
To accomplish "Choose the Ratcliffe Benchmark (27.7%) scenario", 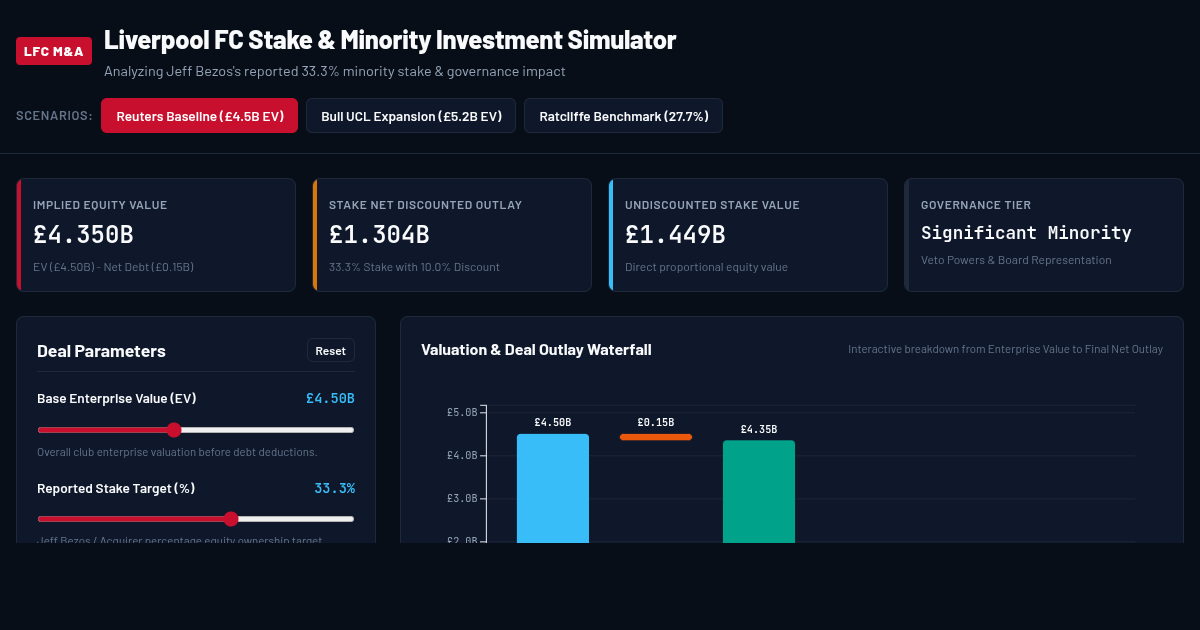I will 623,116.
